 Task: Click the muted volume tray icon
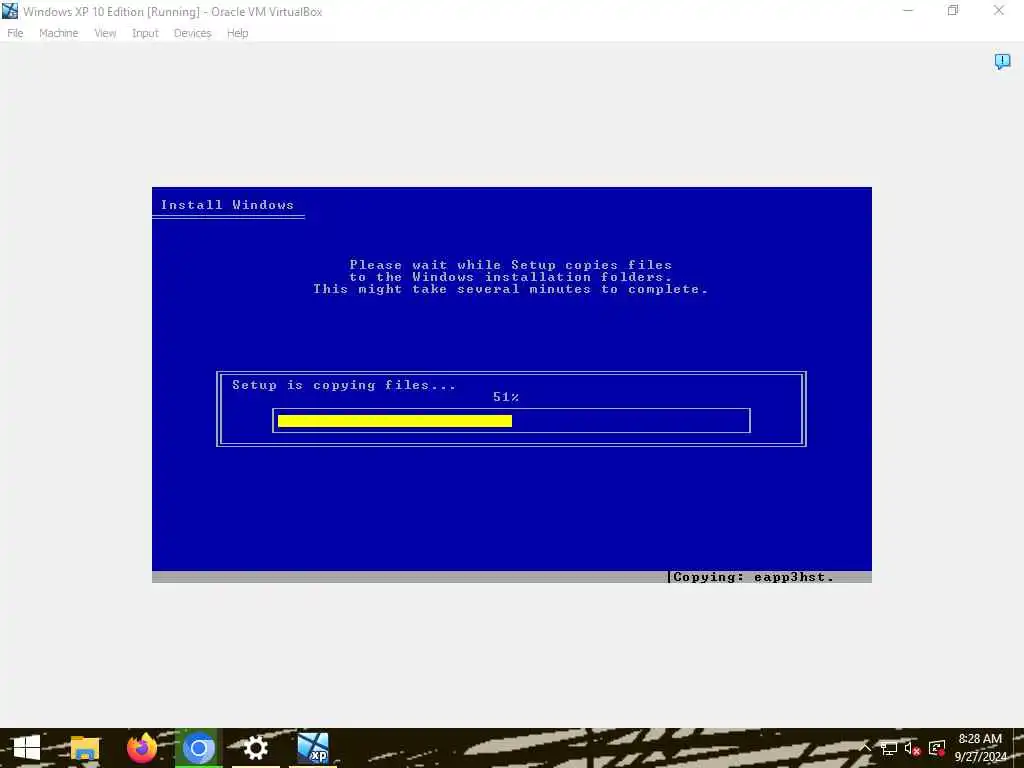point(912,748)
